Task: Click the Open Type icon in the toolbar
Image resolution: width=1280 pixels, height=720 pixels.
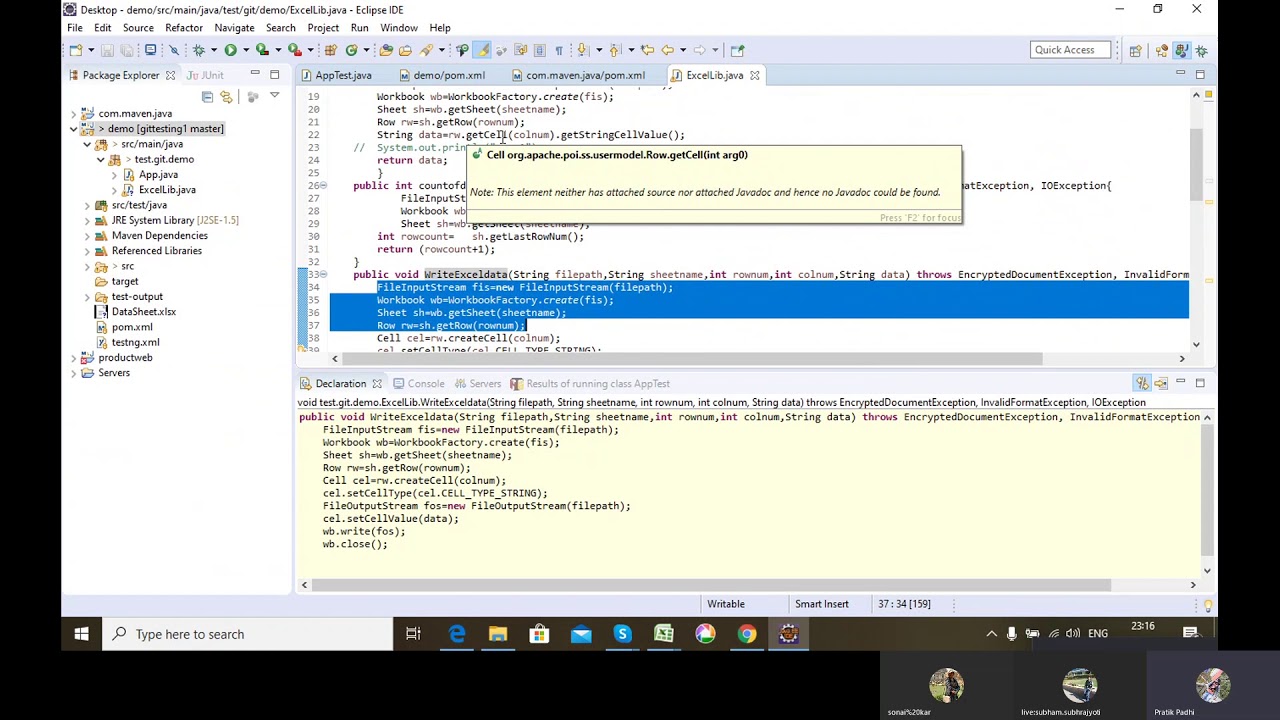Action: pos(386,50)
